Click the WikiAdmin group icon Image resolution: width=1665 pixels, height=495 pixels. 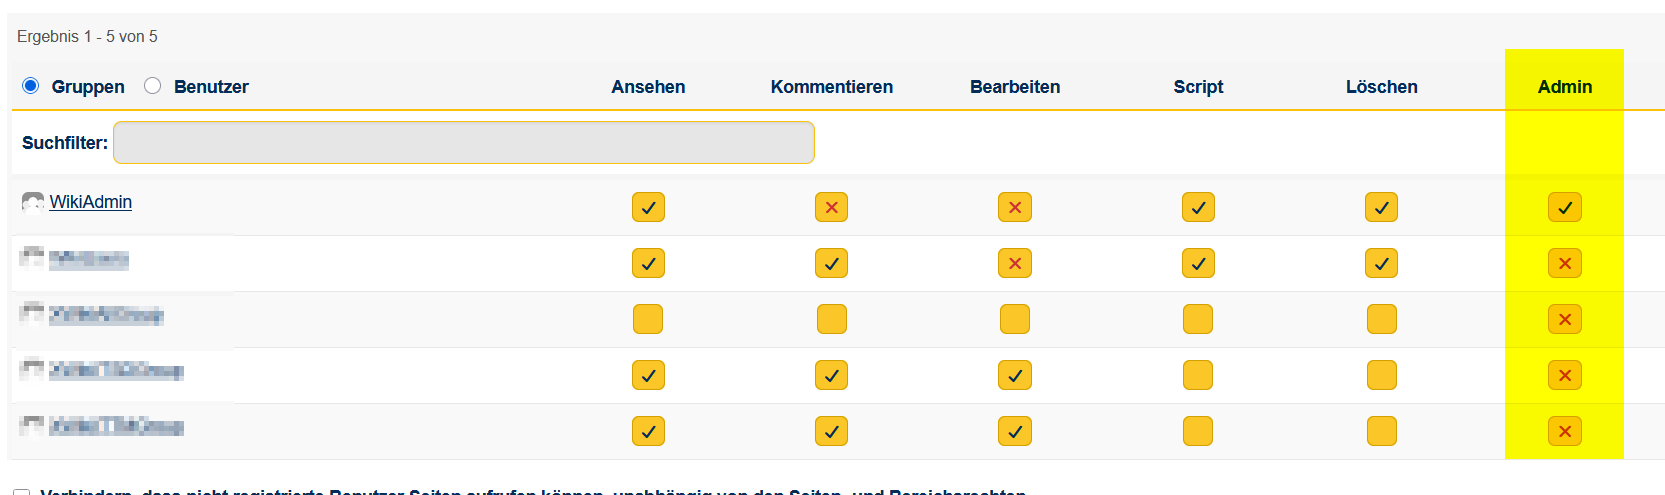pyautogui.click(x=33, y=203)
